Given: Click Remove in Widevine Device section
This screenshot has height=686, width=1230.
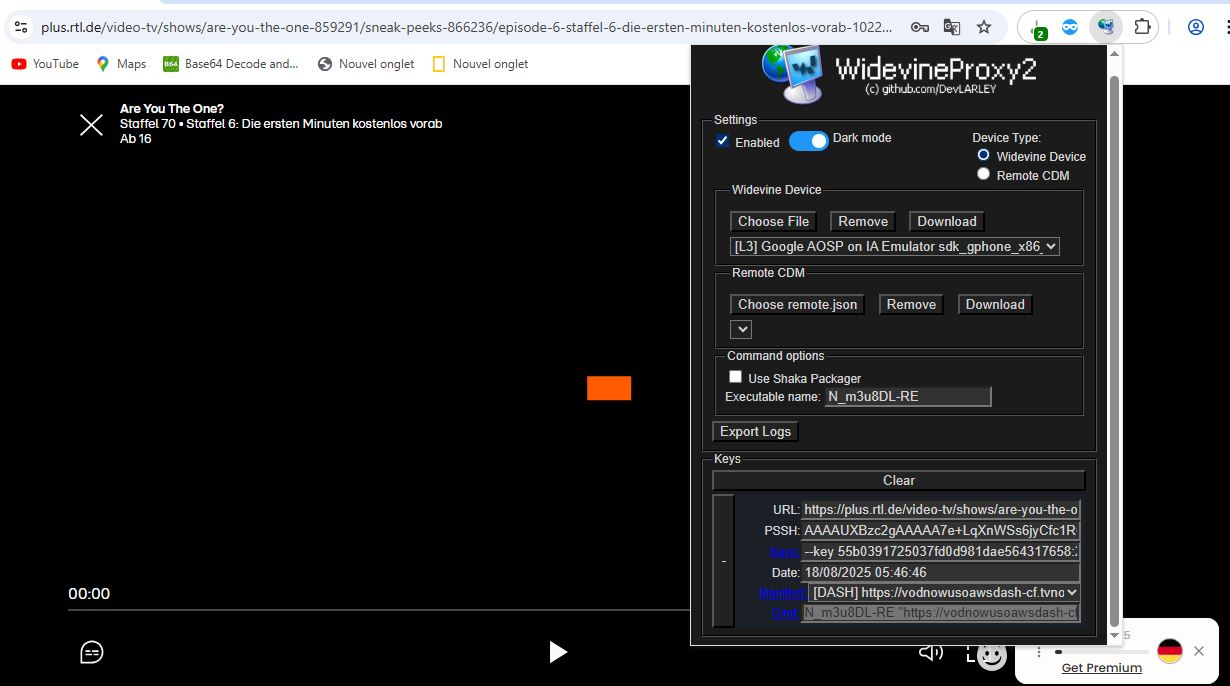Looking at the screenshot, I should [x=863, y=221].
